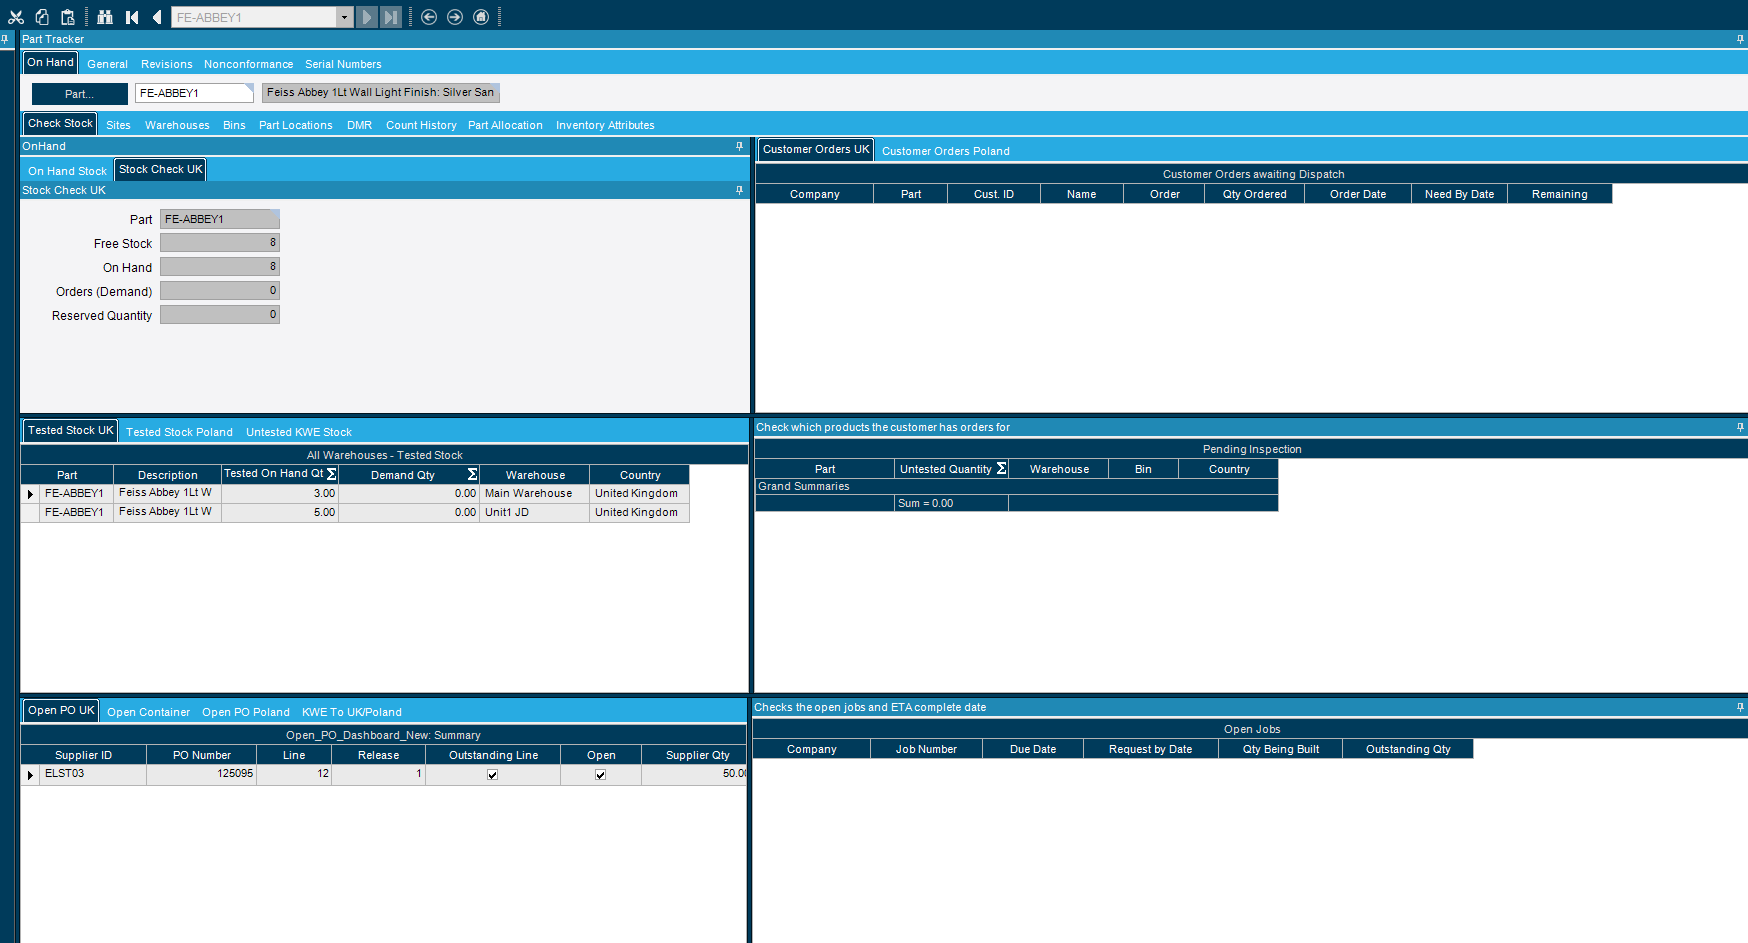The width and height of the screenshot is (1748, 943).
Task: Click the Cut scissors icon
Action: click(x=16, y=17)
